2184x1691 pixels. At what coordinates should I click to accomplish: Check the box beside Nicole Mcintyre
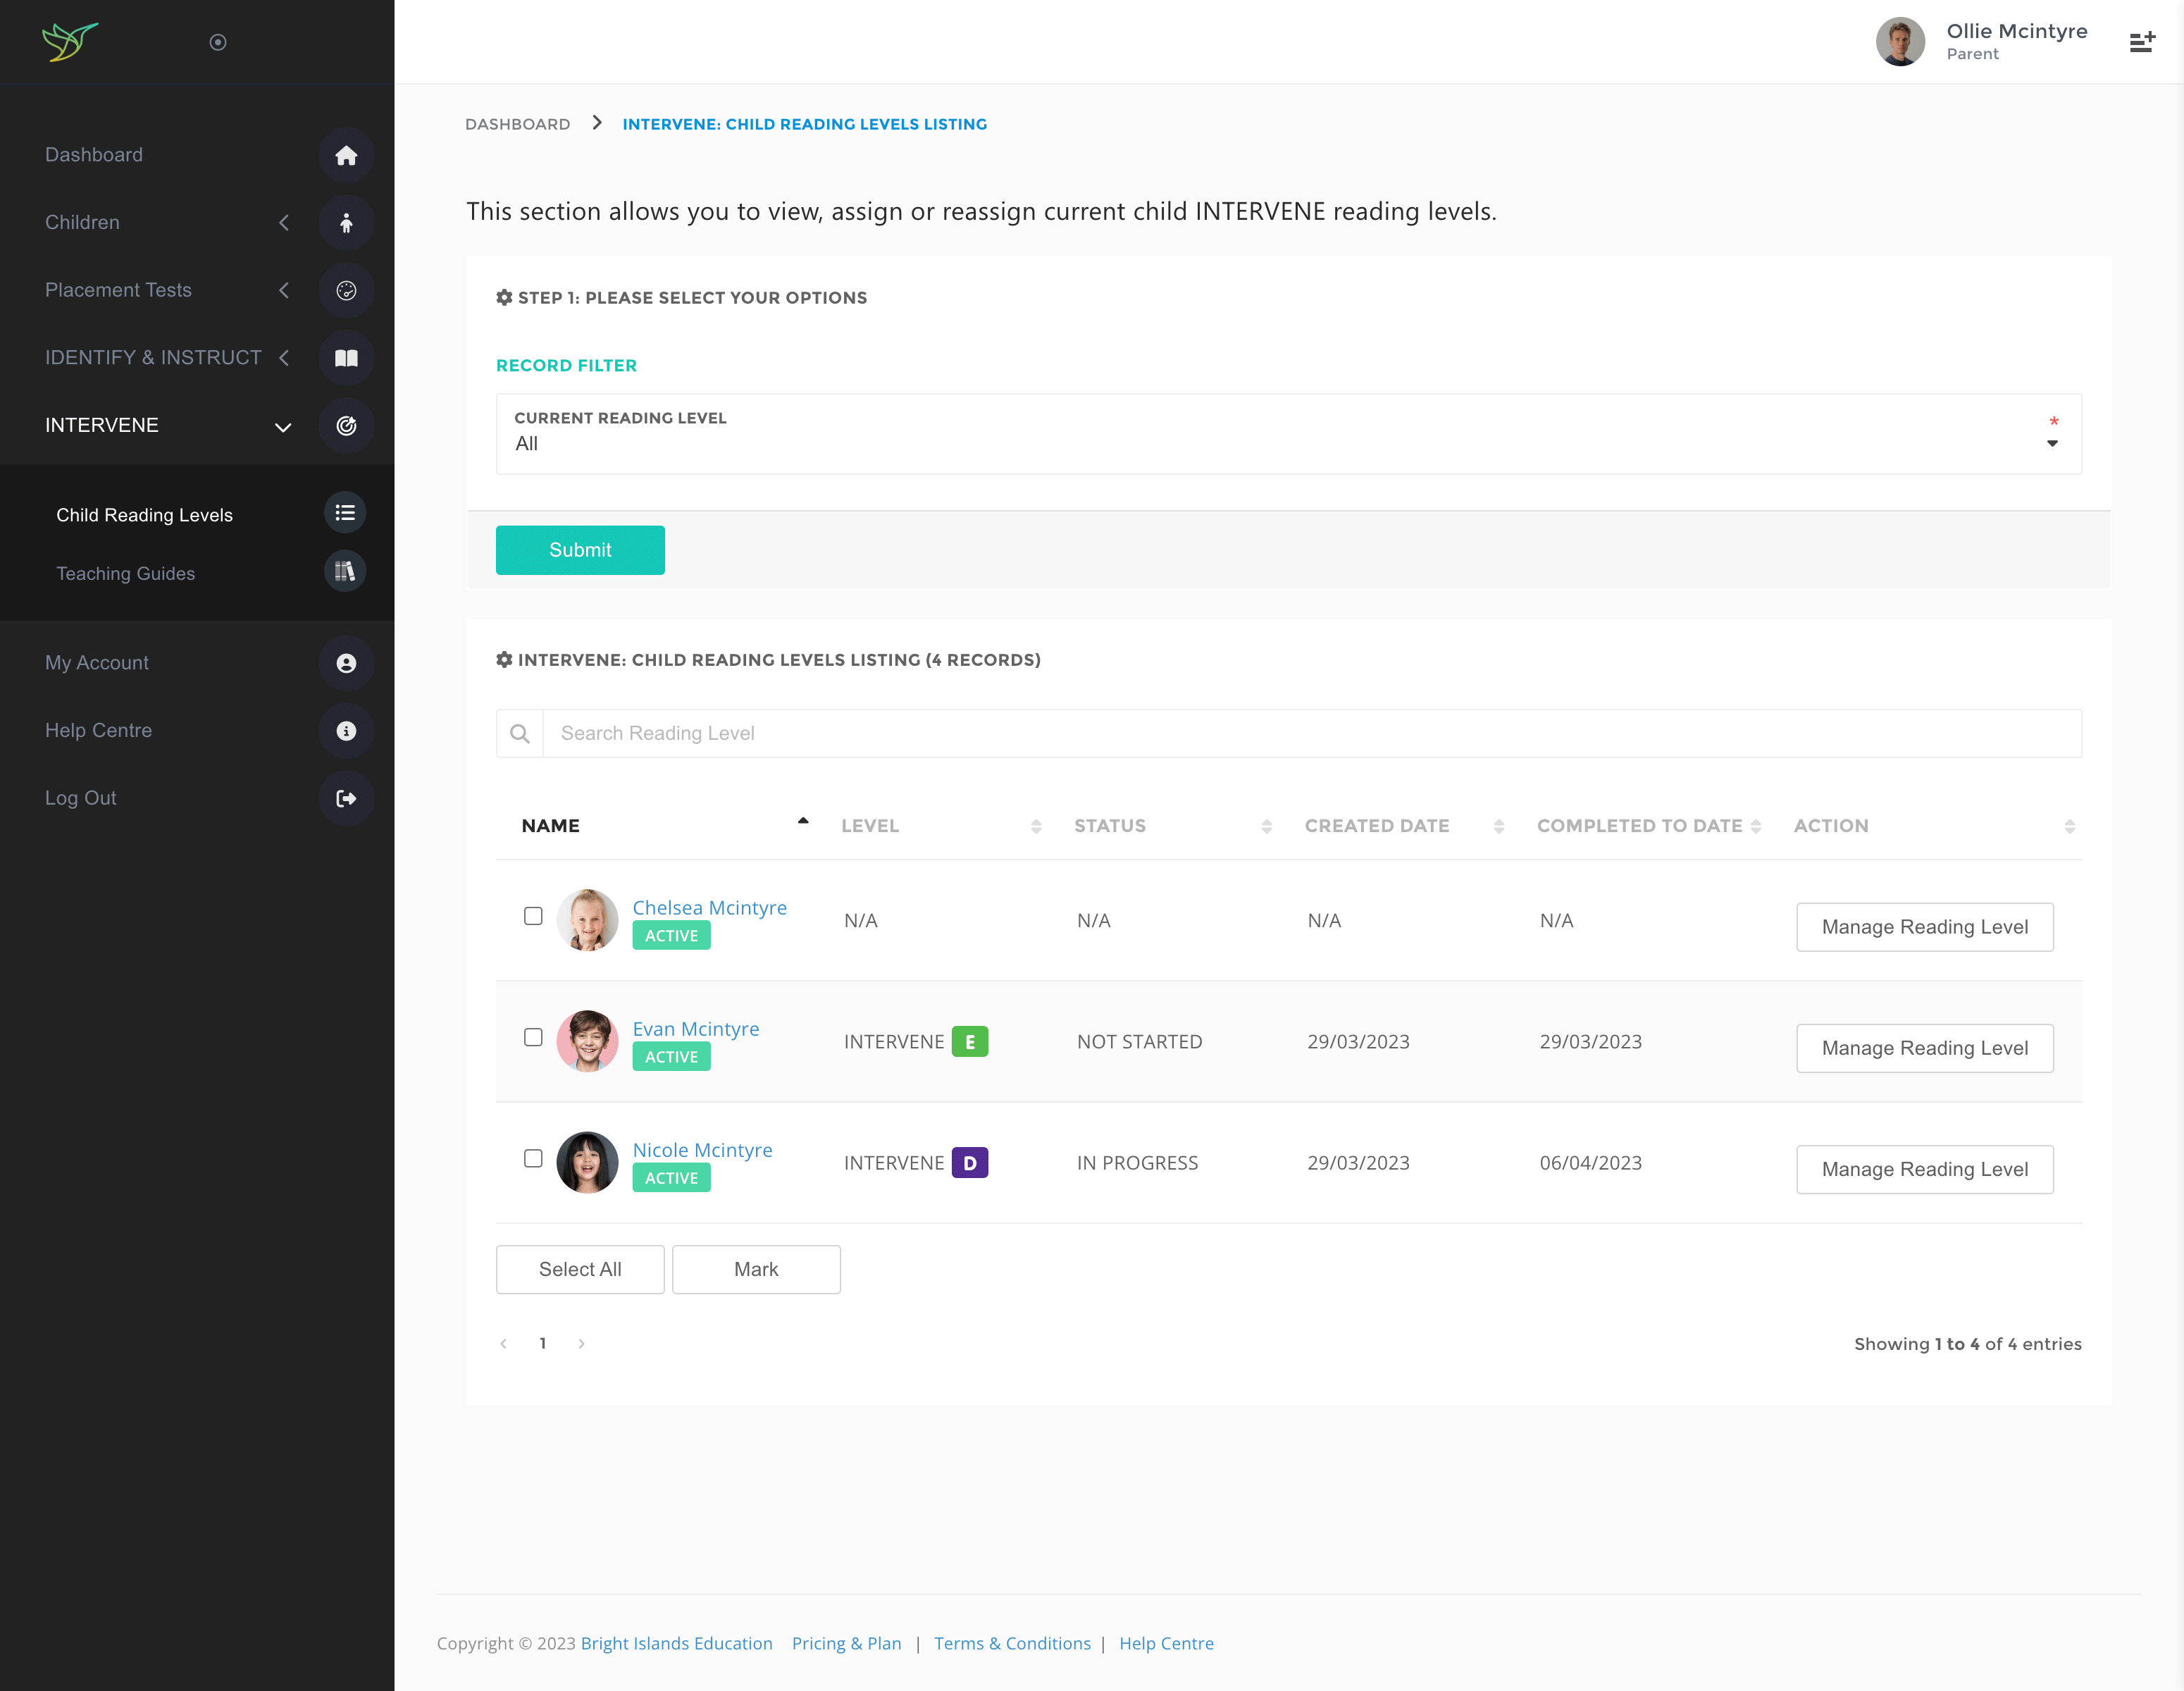click(533, 1158)
